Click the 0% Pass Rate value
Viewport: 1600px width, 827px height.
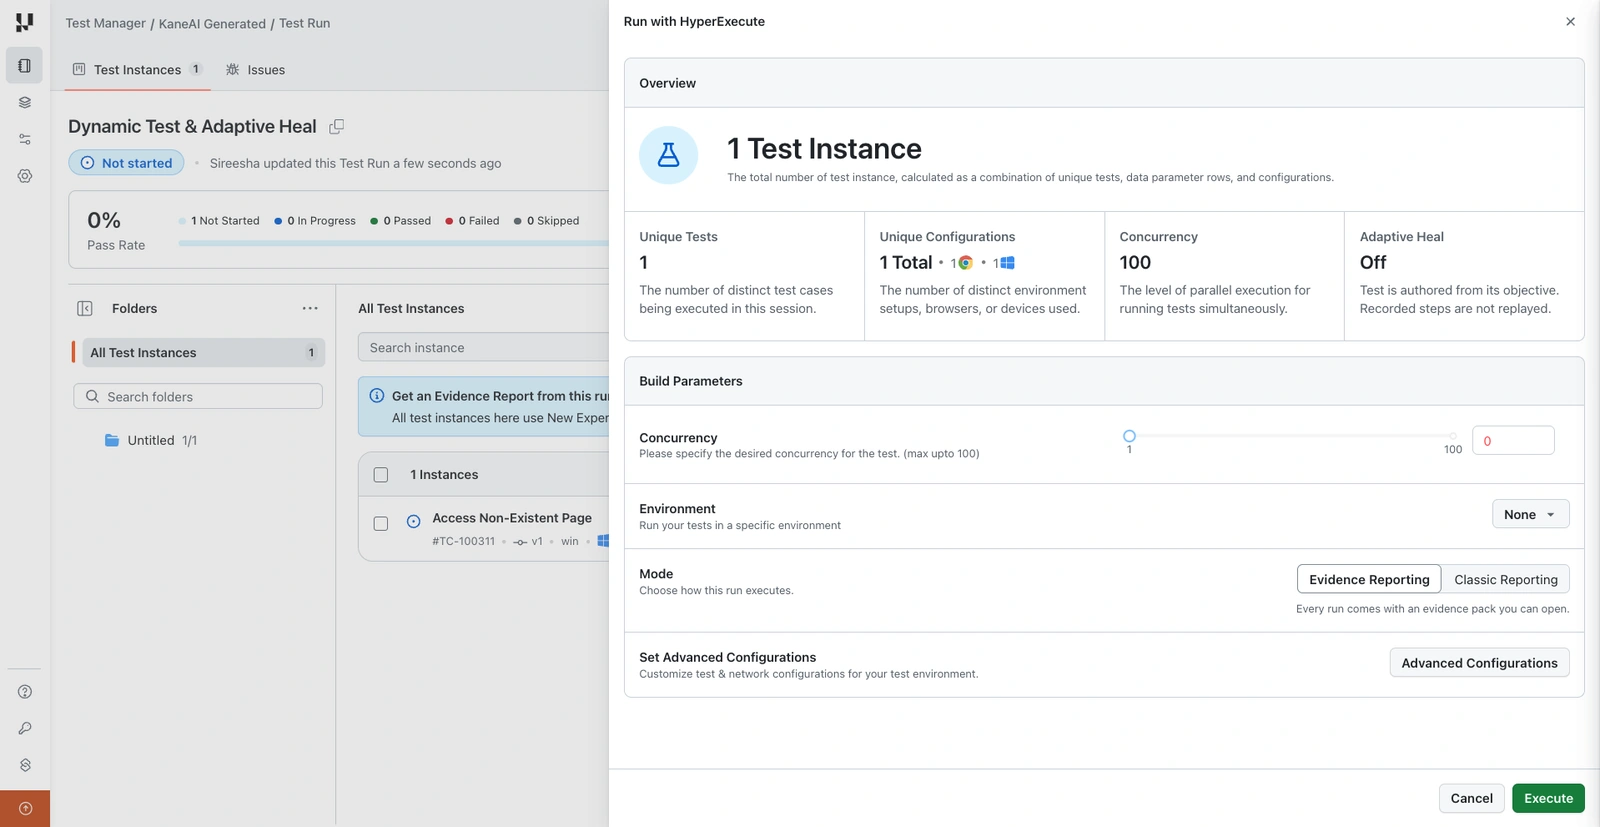(104, 220)
